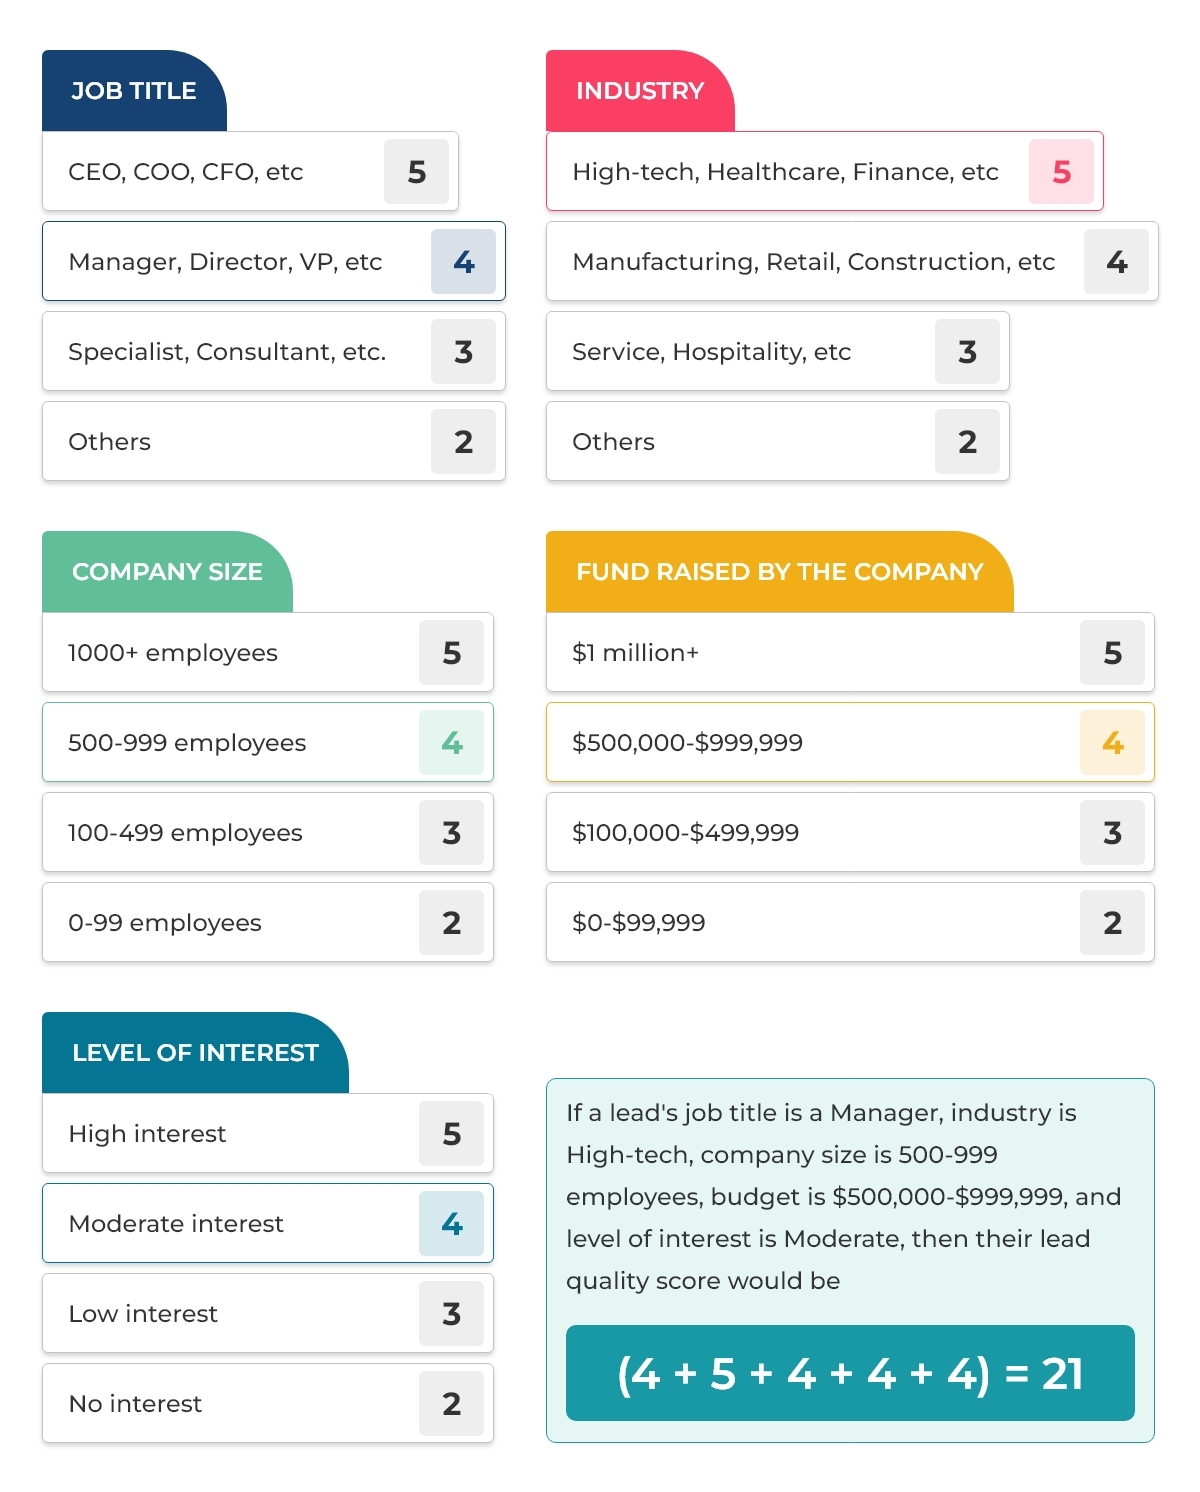Choose the No interest option
1200x1492 pixels.
pyautogui.click(x=268, y=1403)
